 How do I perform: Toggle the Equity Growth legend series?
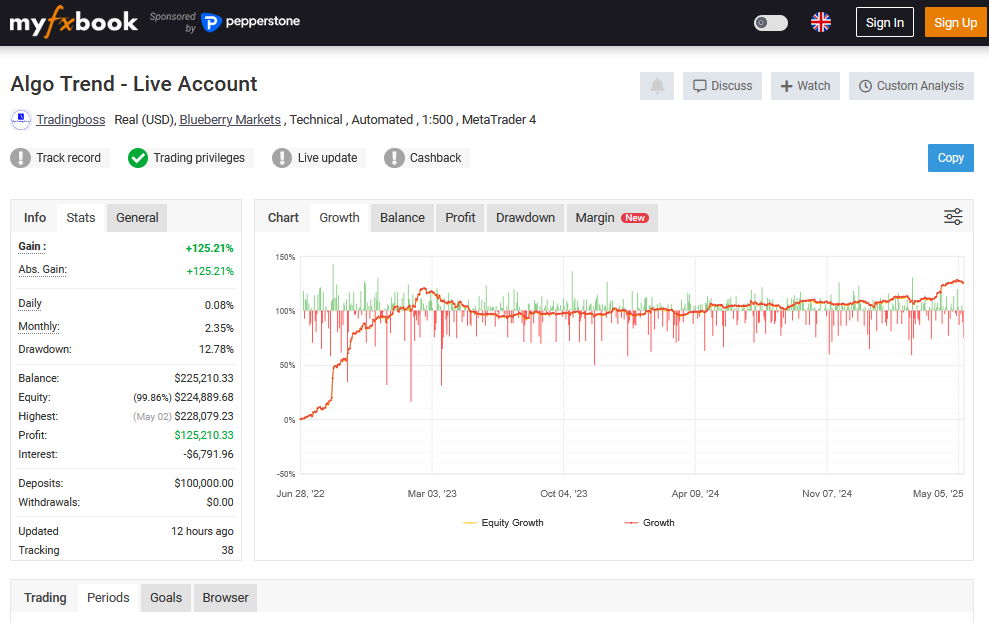coord(503,523)
